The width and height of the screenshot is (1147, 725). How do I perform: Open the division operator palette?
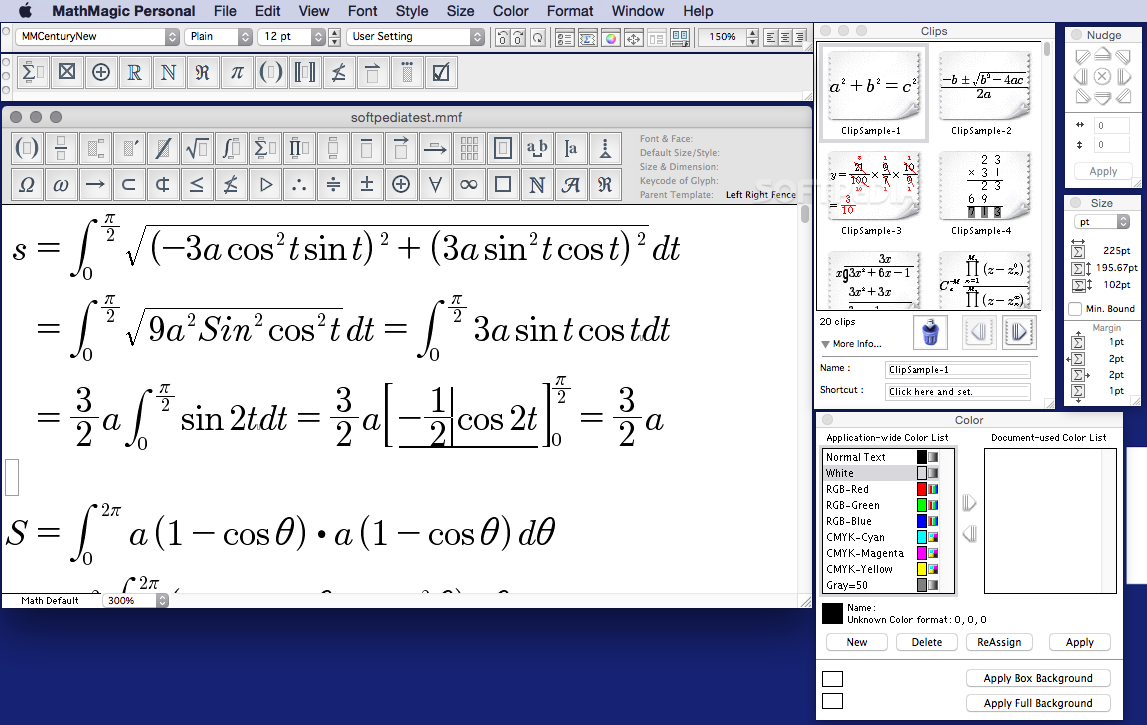pos(333,184)
